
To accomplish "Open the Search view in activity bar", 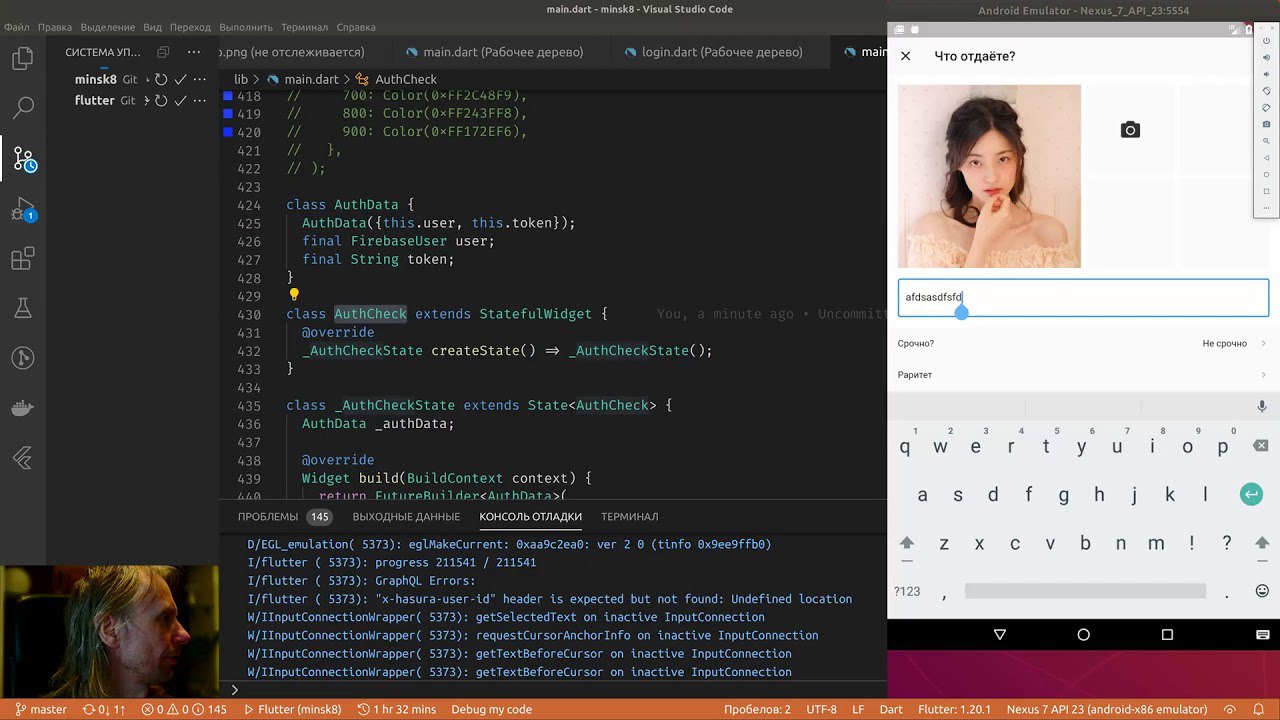I will (x=23, y=107).
